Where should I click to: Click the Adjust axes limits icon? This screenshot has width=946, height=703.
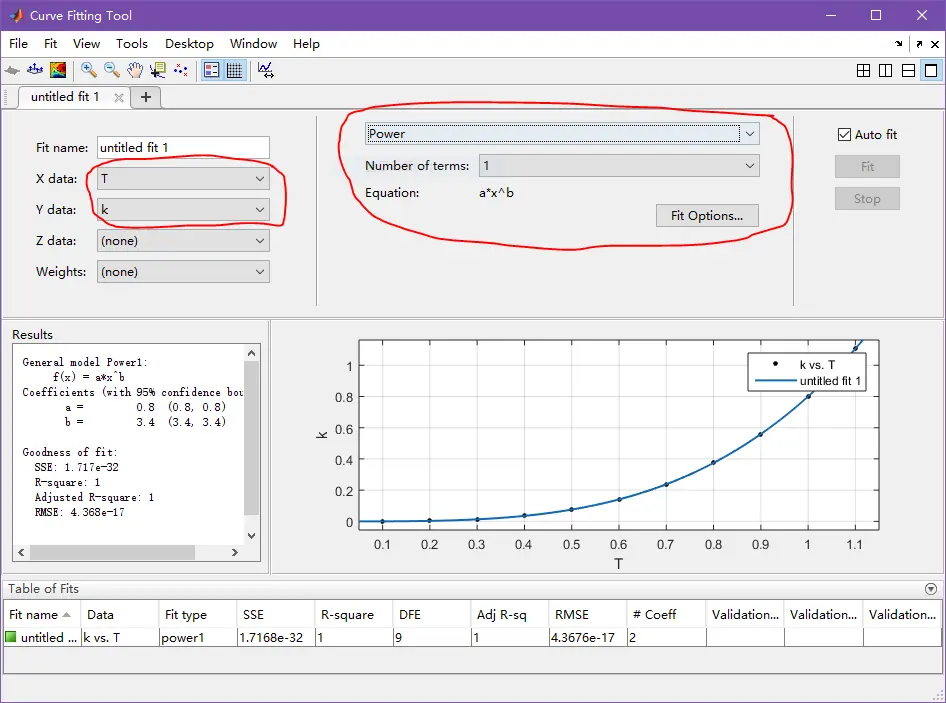coord(265,71)
